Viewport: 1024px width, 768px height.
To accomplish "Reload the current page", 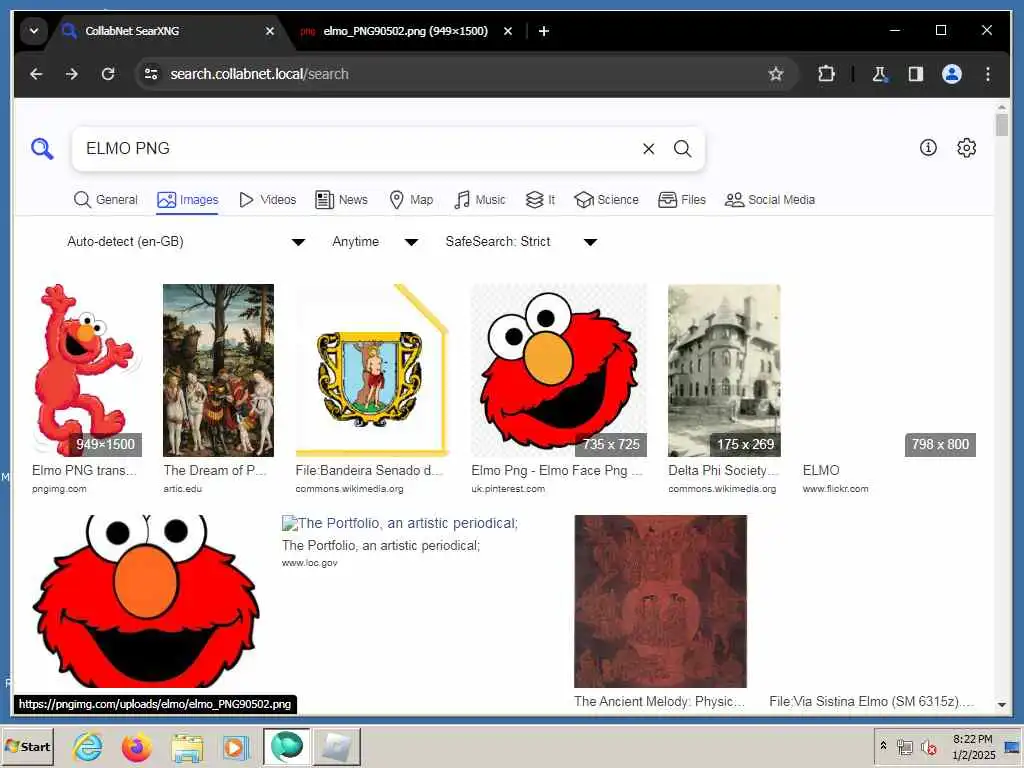I will (x=108, y=74).
